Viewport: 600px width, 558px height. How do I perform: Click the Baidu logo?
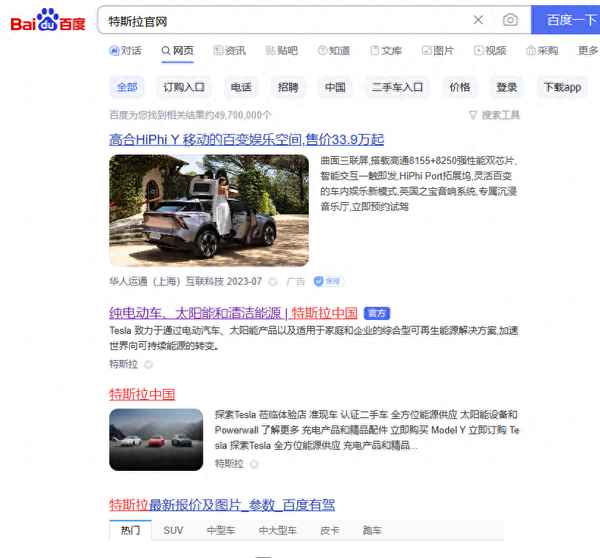[x=48, y=20]
